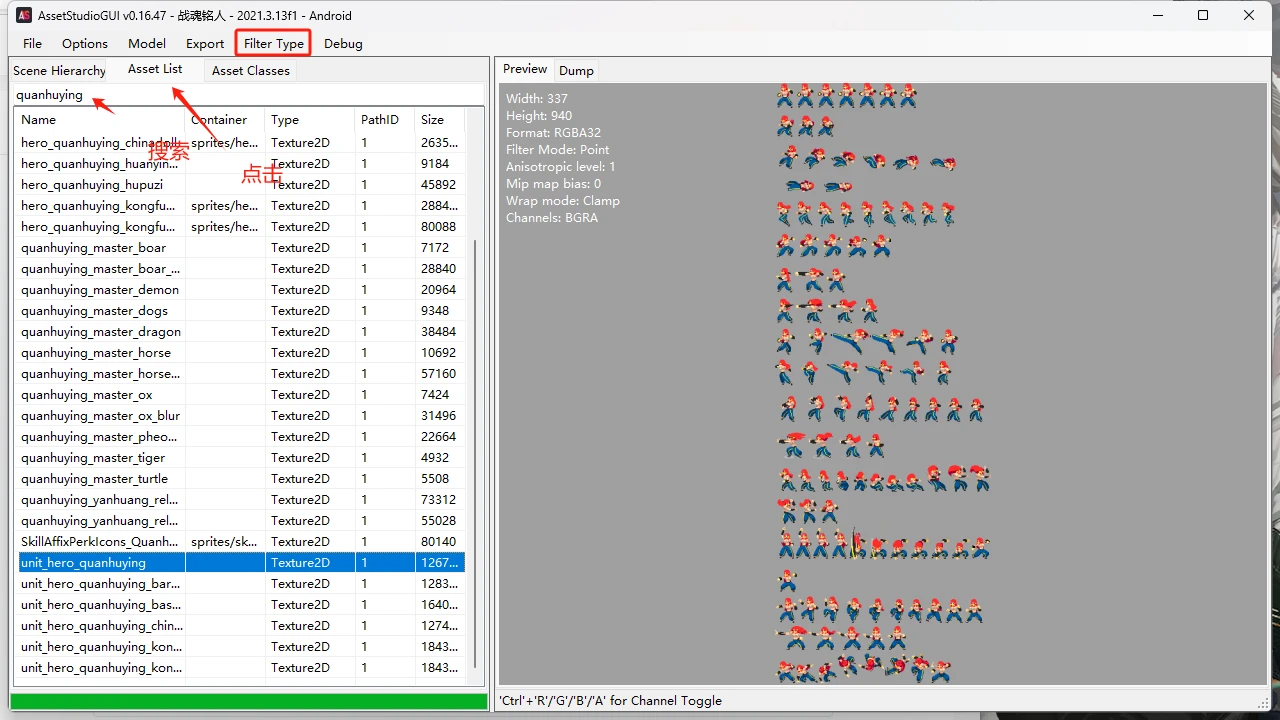Sort by the PathID column header
1280x720 pixels.
tap(380, 120)
